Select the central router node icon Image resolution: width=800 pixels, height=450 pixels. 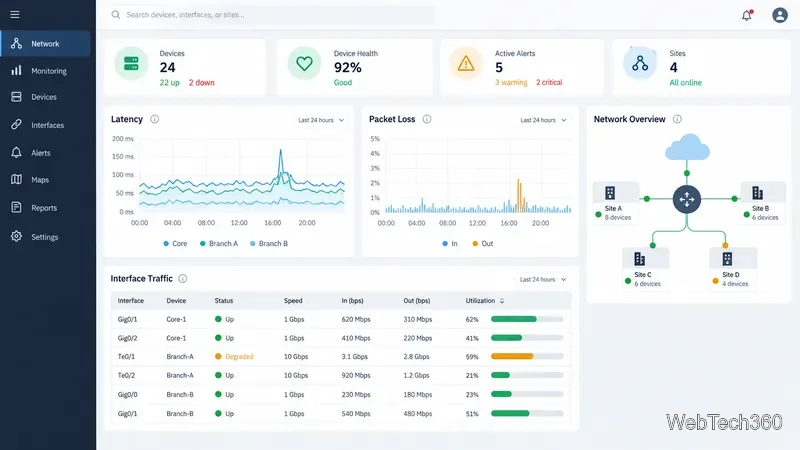[687, 199]
